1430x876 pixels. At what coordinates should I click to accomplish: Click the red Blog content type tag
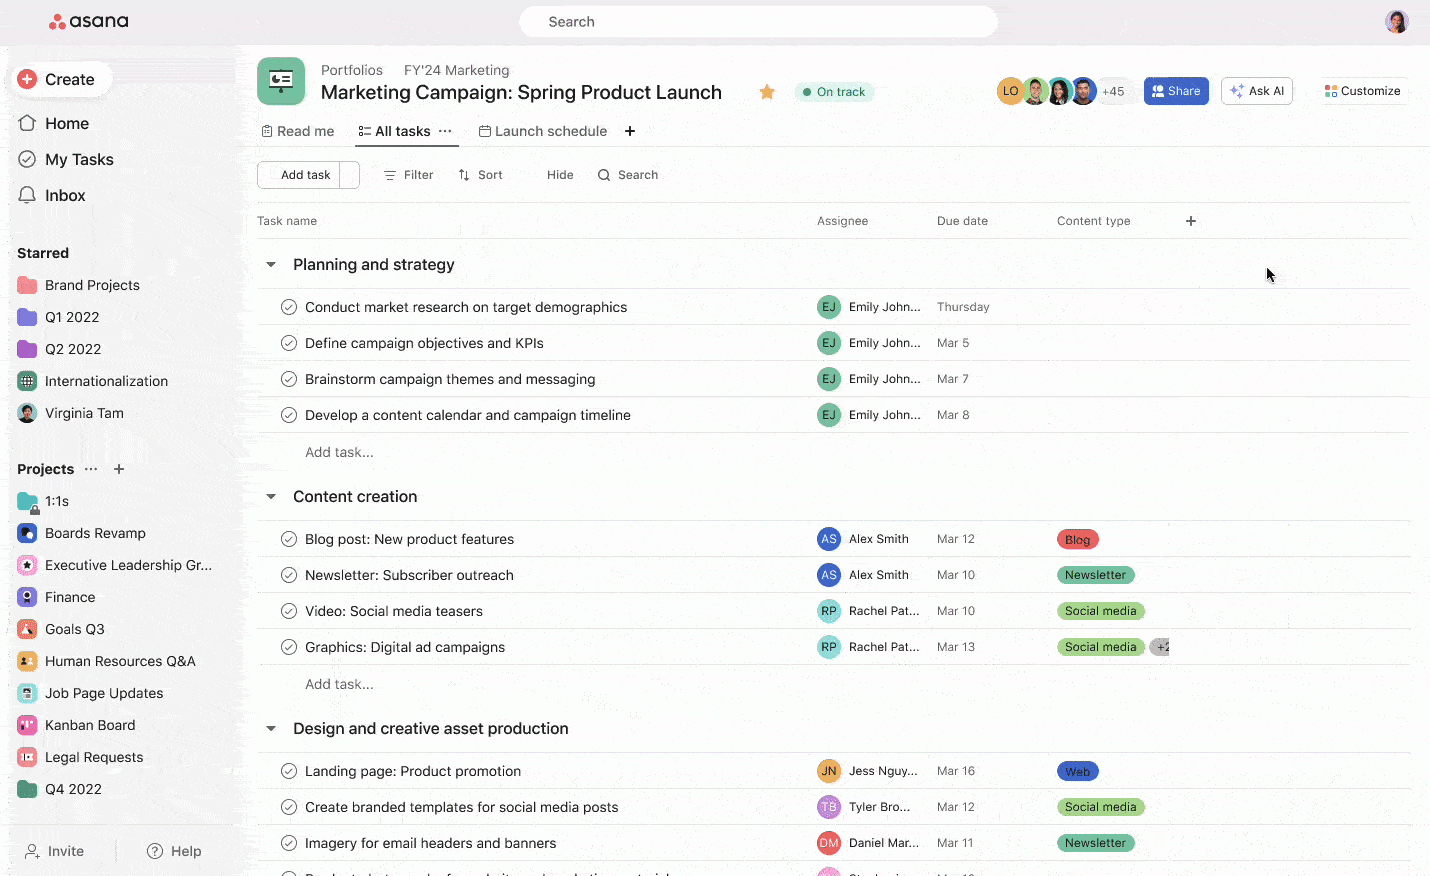pyautogui.click(x=1077, y=540)
